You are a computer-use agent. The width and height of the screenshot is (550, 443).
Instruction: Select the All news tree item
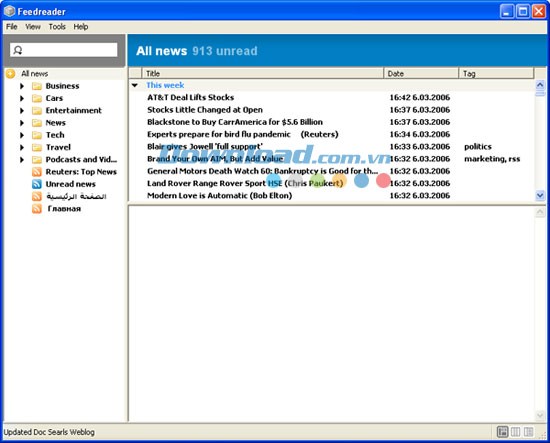(x=34, y=74)
